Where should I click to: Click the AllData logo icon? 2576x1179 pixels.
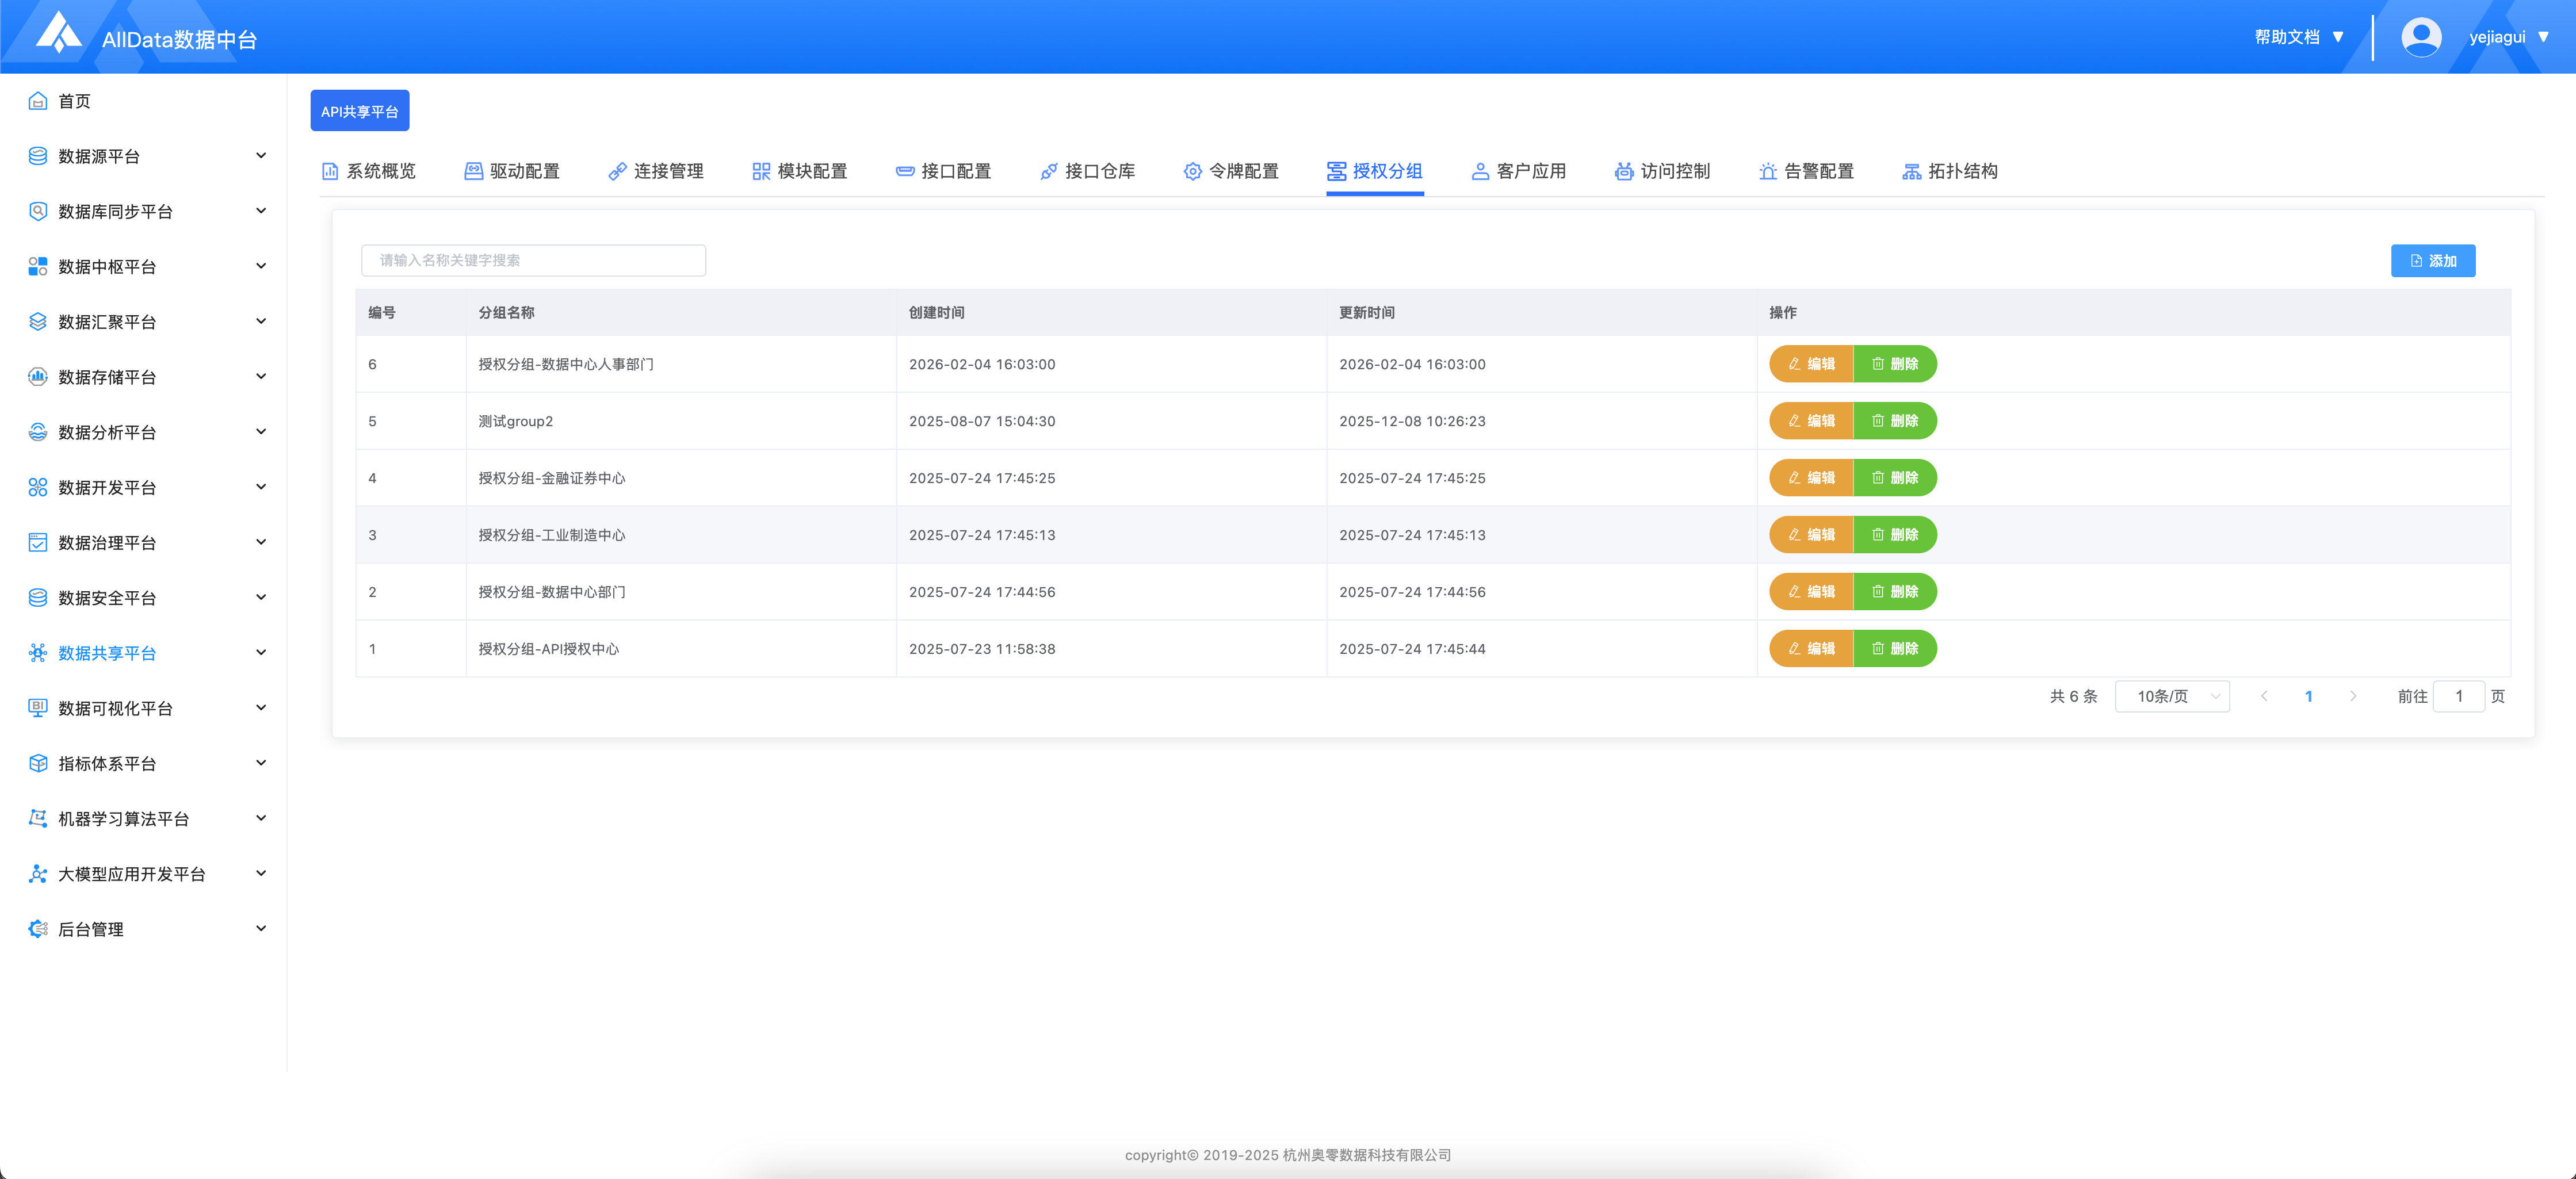59,33
